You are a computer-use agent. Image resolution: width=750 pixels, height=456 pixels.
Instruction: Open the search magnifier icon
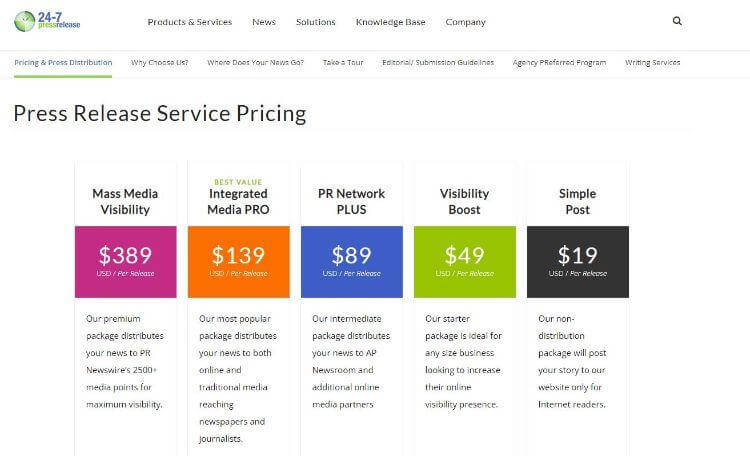coord(677,21)
